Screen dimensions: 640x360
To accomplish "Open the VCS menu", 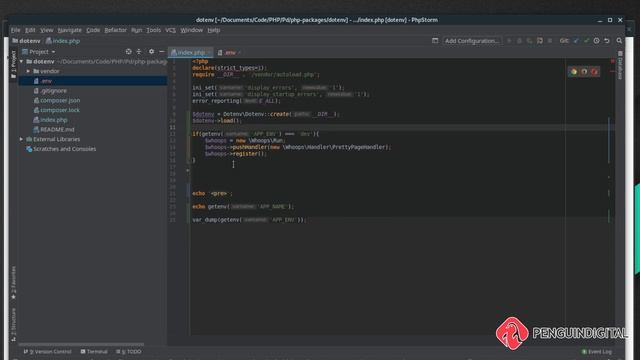I will (x=171, y=30).
